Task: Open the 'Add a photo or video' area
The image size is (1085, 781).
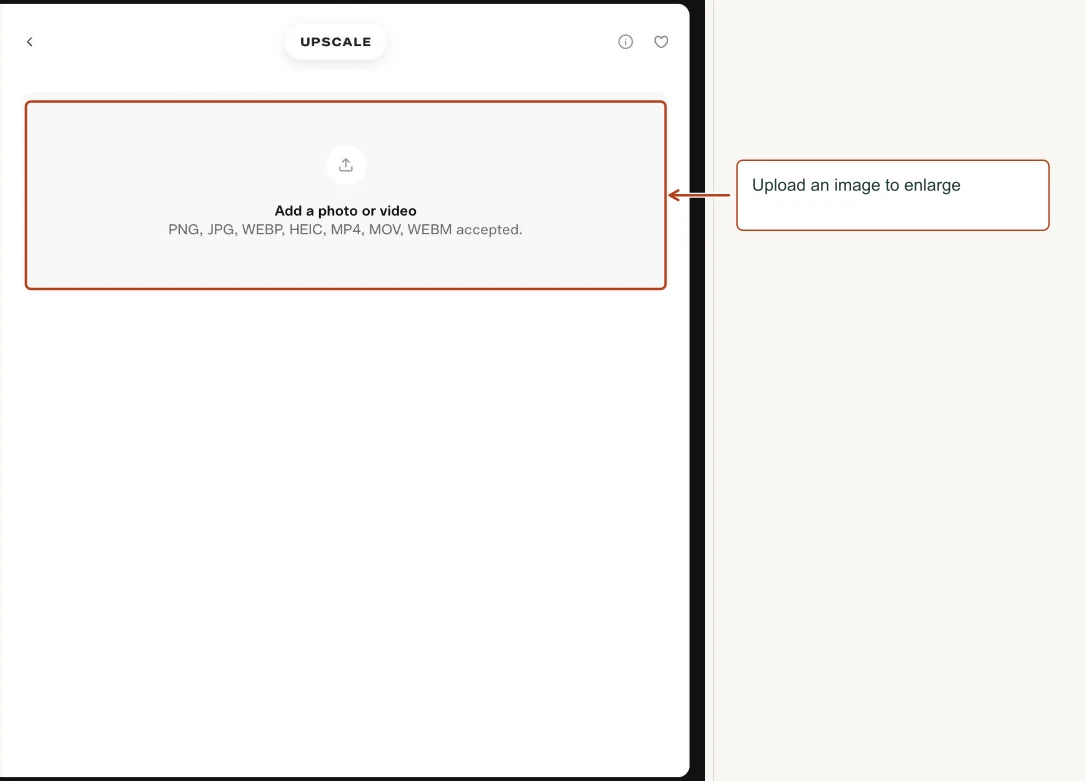Action: [x=346, y=195]
